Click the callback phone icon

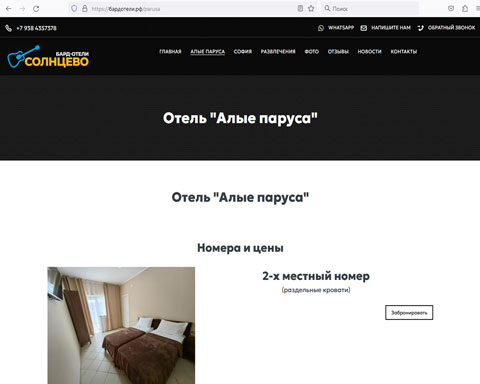pyautogui.click(x=420, y=28)
